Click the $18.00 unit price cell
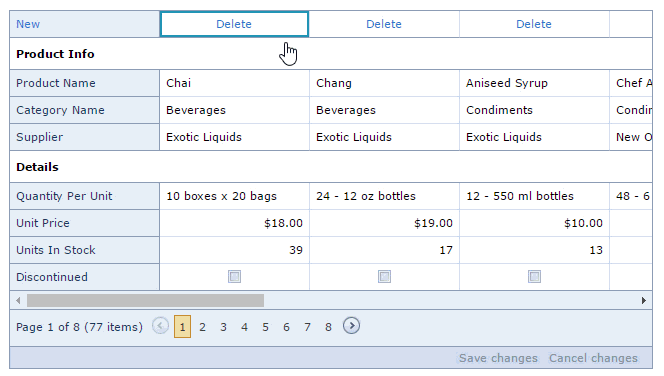Screen dimensions: 664x376 tap(234, 223)
